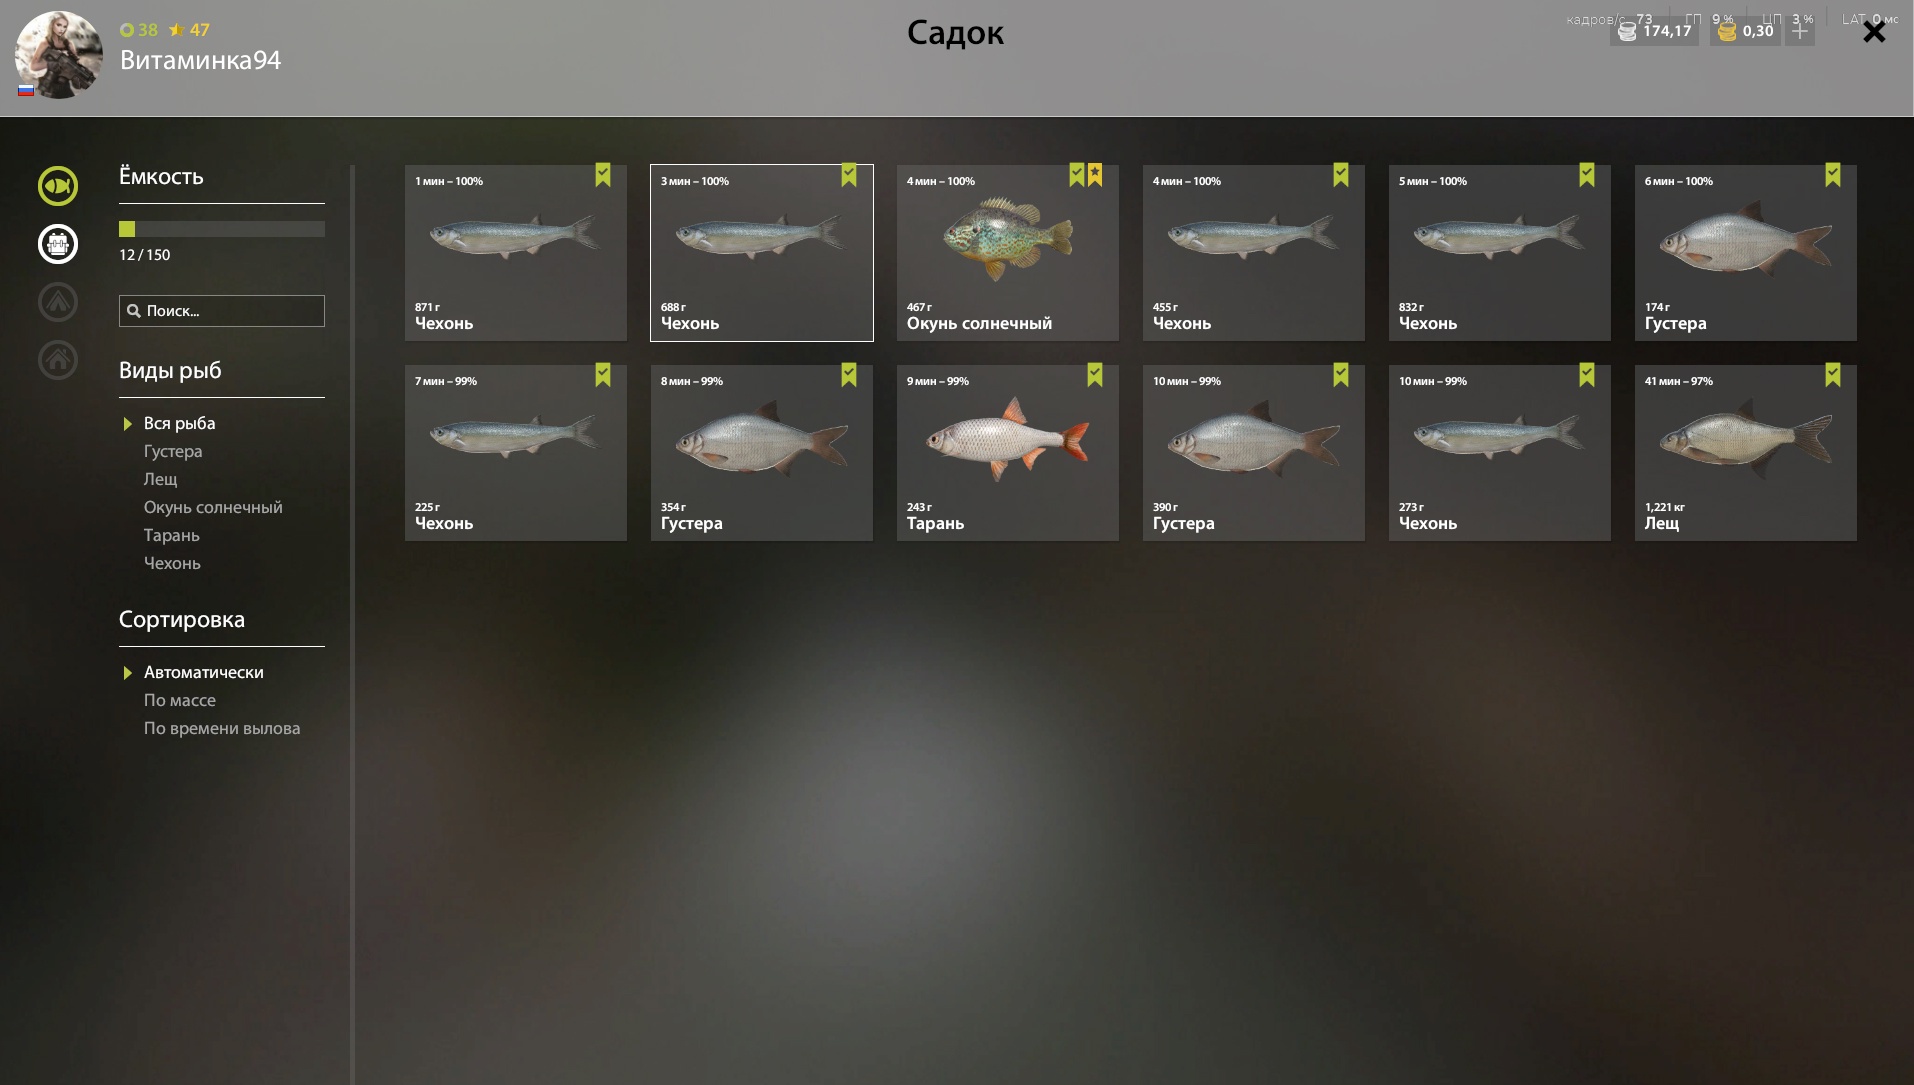1914x1085 pixels.
Task: Open the tent camp sidebar icon
Action: pos(58,302)
